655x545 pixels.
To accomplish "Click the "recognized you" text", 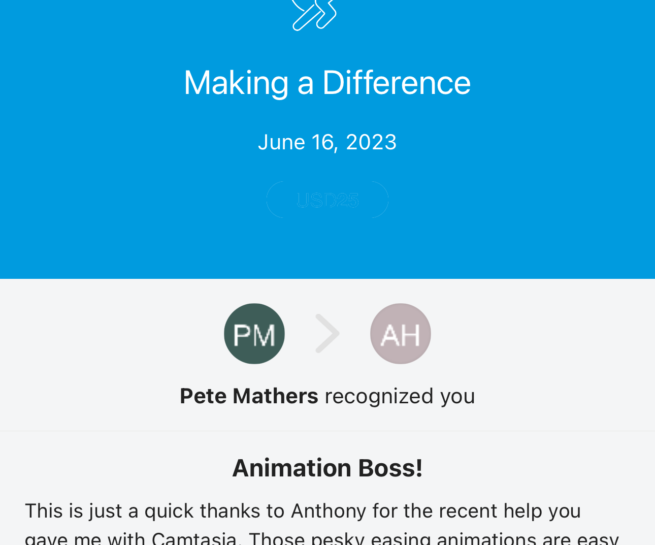I will point(400,396).
